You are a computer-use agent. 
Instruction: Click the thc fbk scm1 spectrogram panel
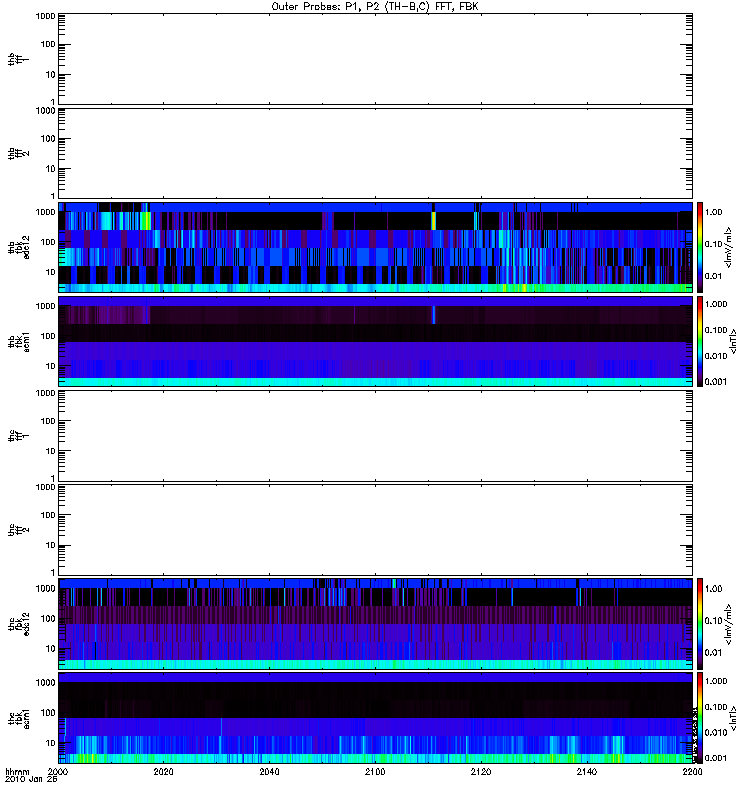point(376,718)
